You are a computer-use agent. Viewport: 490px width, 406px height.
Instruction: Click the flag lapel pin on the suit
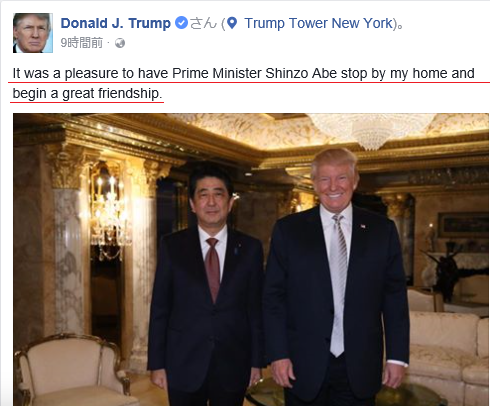(363, 227)
